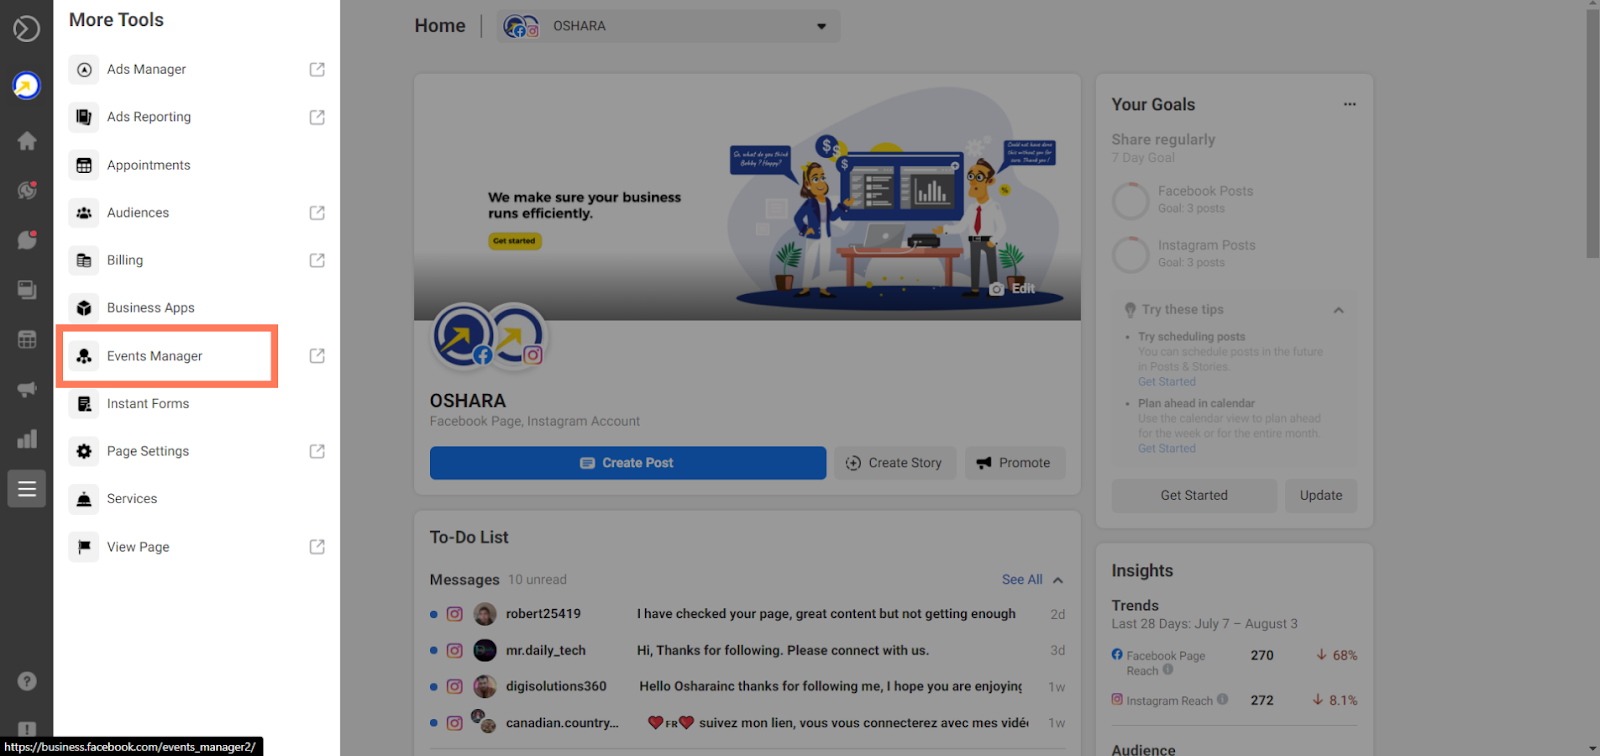Screen dimensions: 1600x756
Task: Click the megaphone Ads sidebar icon
Action: point(27,389)
